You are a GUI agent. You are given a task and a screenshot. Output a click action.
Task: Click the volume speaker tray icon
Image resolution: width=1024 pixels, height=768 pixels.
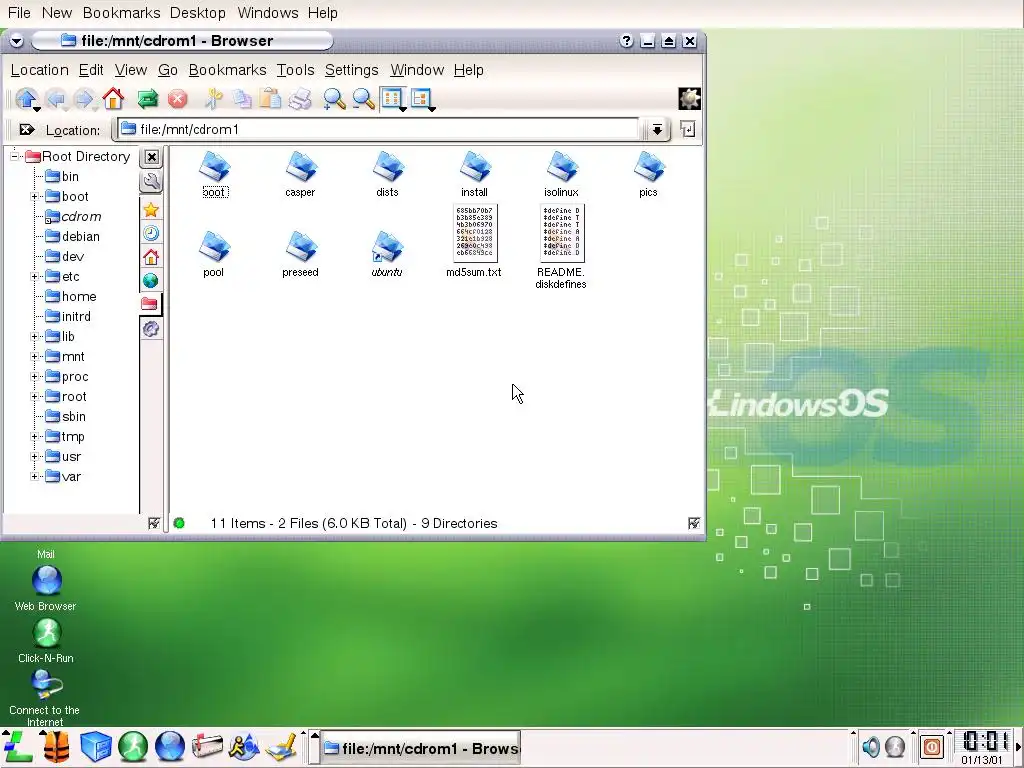point(871,746)
